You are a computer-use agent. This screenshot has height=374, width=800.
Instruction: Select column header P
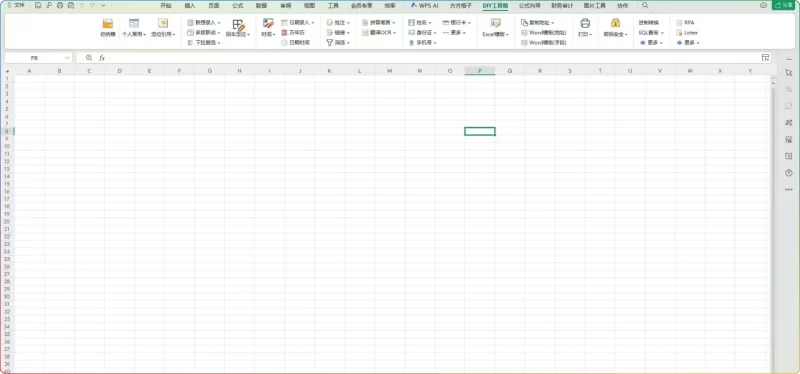(480, 71)
